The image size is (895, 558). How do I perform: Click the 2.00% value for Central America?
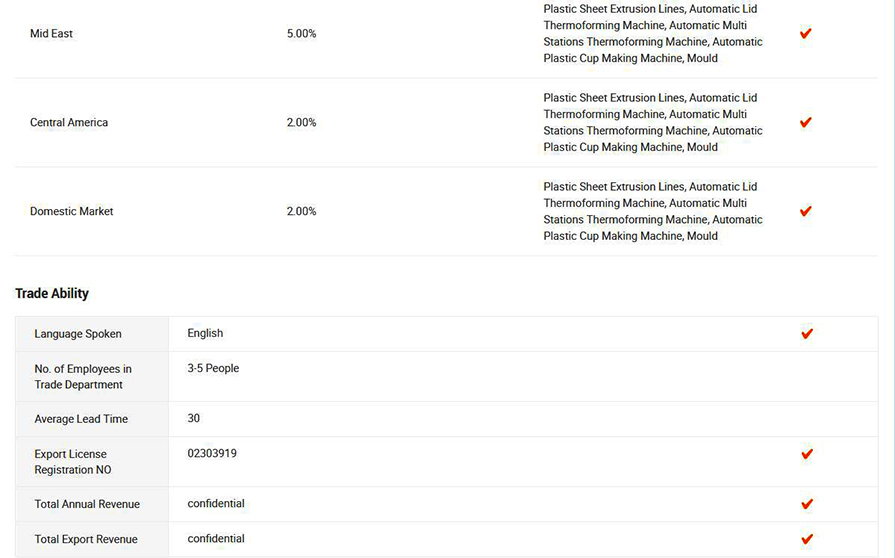point(301,123)
